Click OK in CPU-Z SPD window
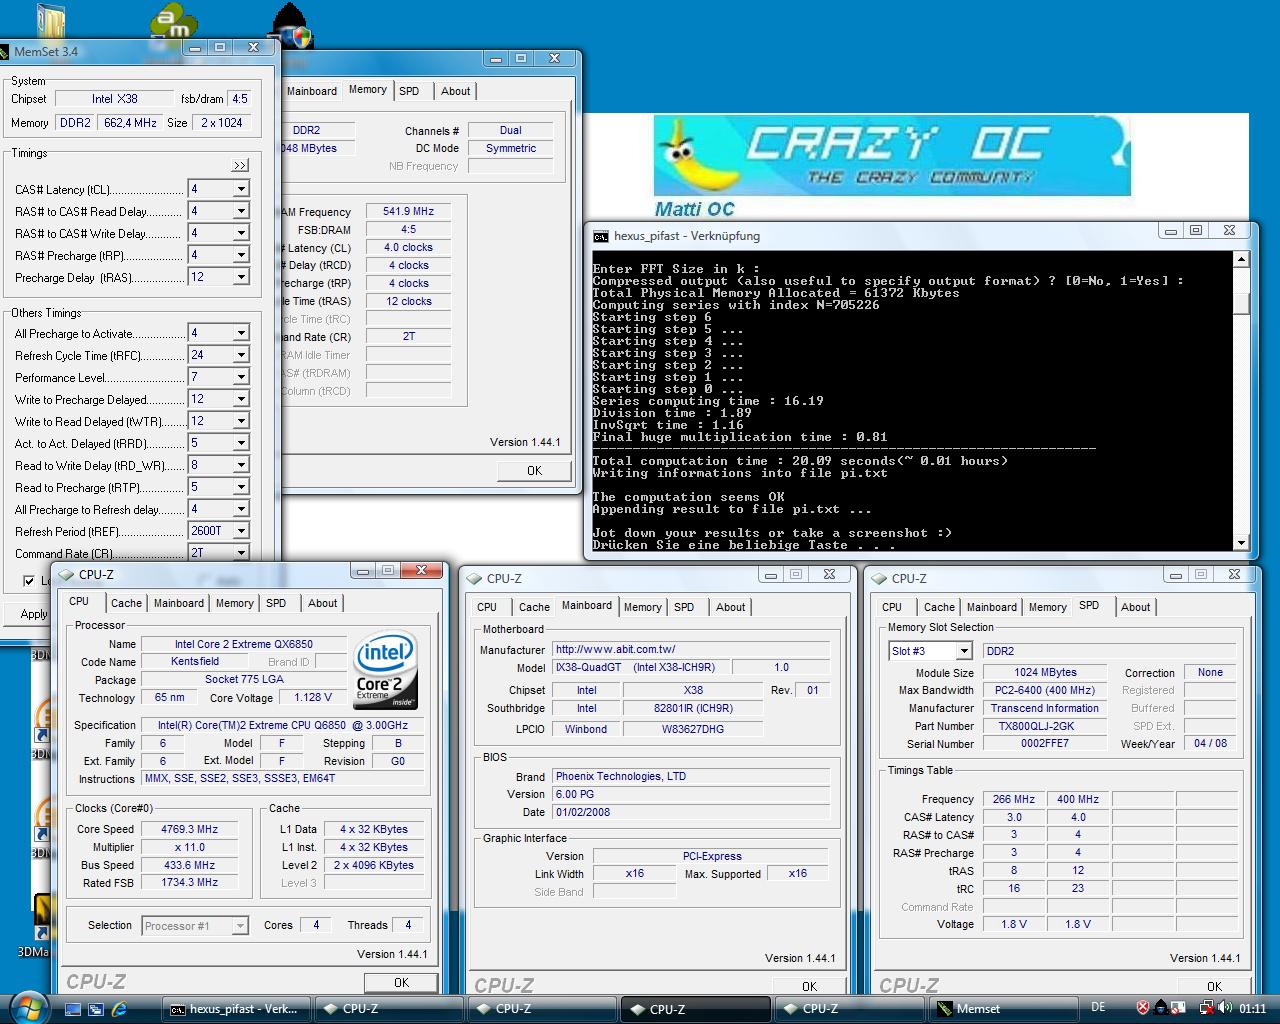This screenshot has width=1280, height=1024. click(1214, 986)
